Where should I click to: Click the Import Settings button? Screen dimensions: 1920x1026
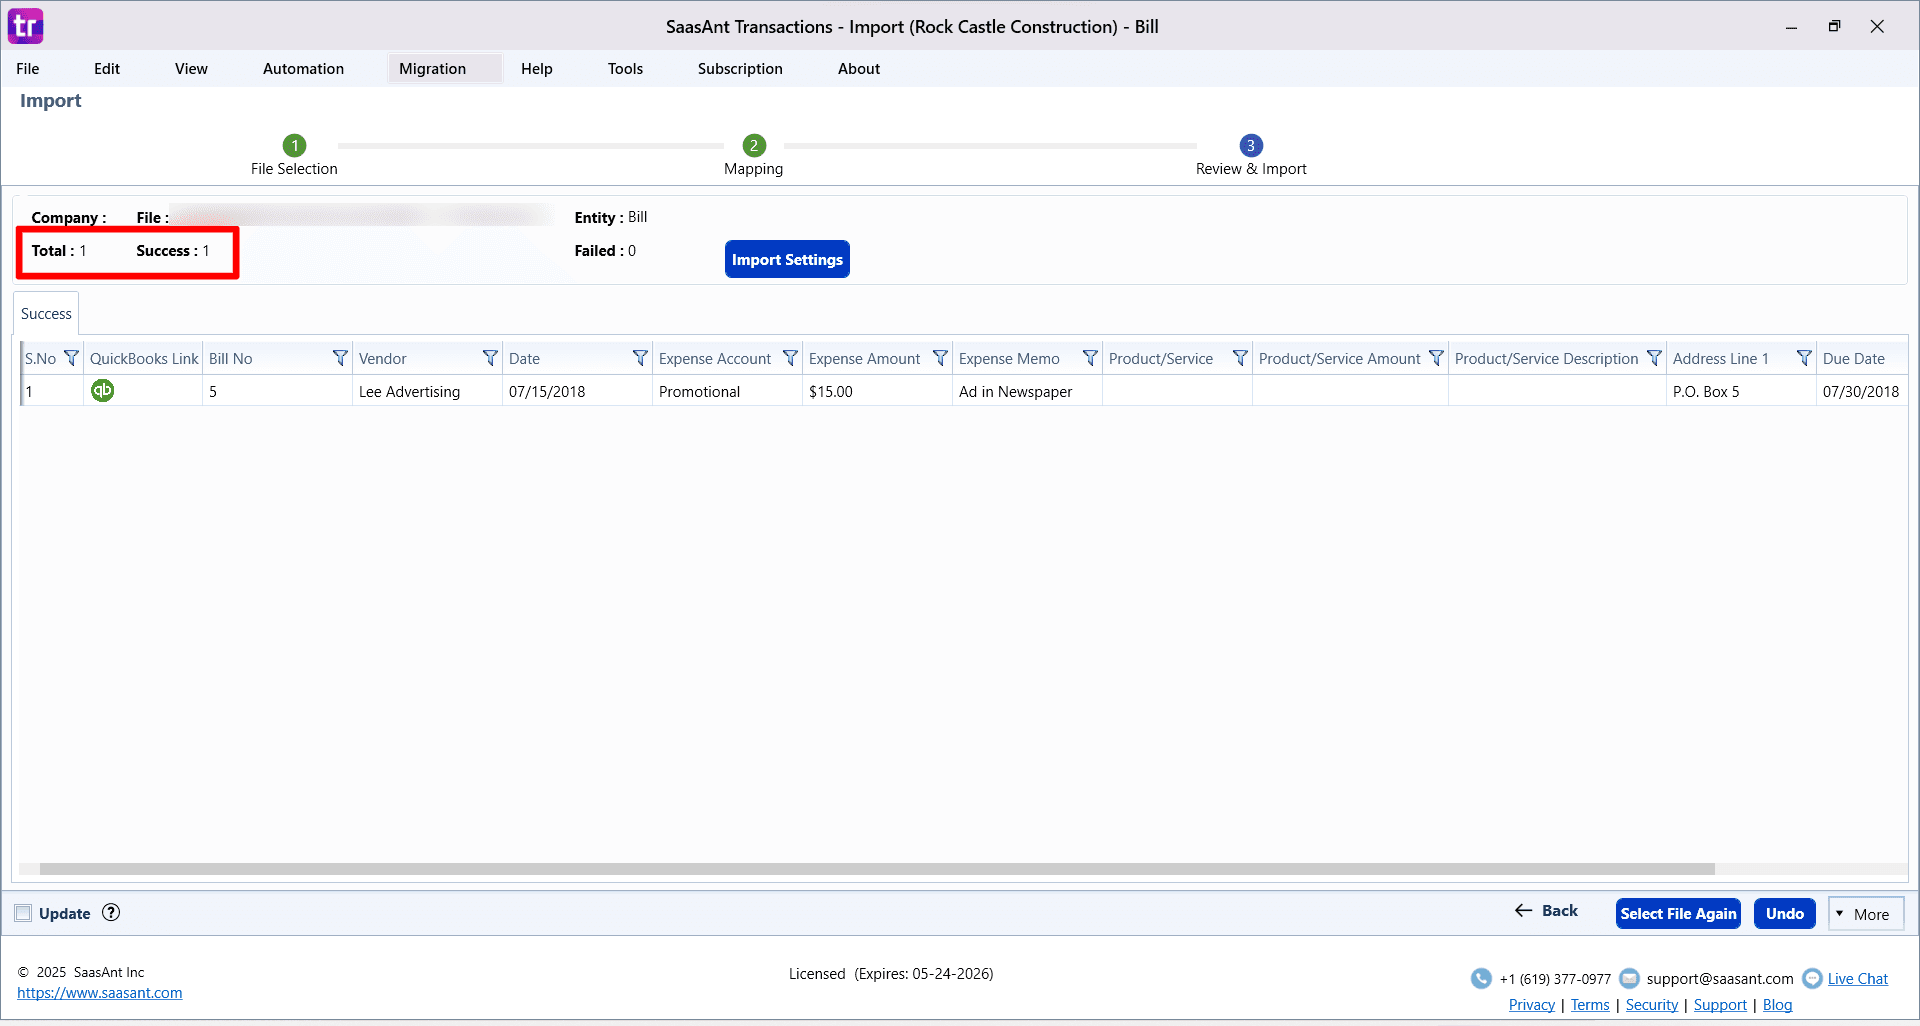click(x=787, y=259)
